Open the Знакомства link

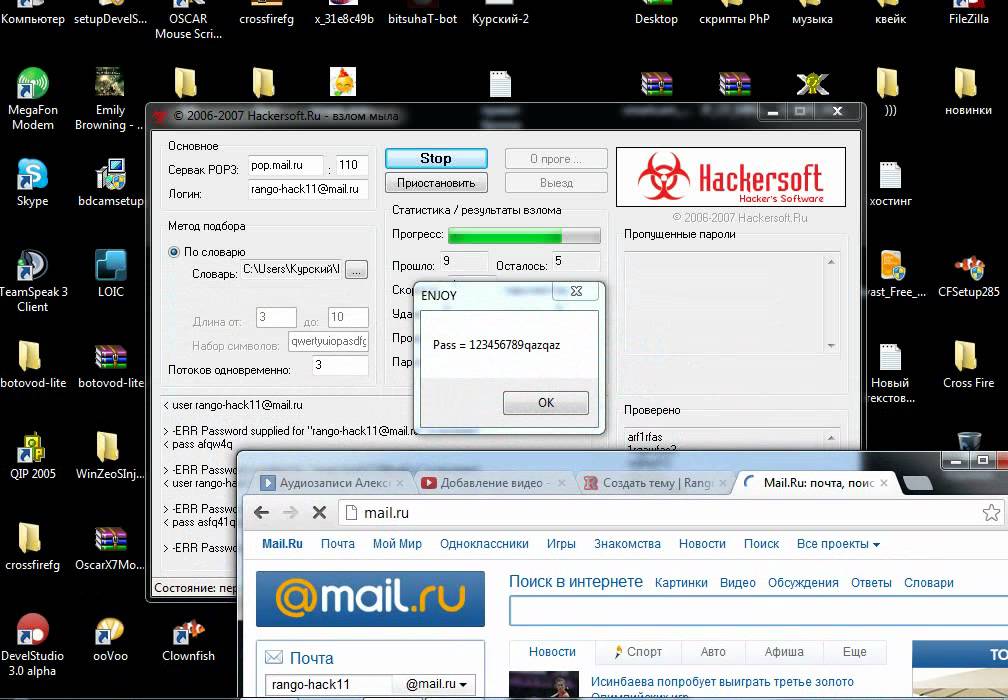click(x=627, y=544)
